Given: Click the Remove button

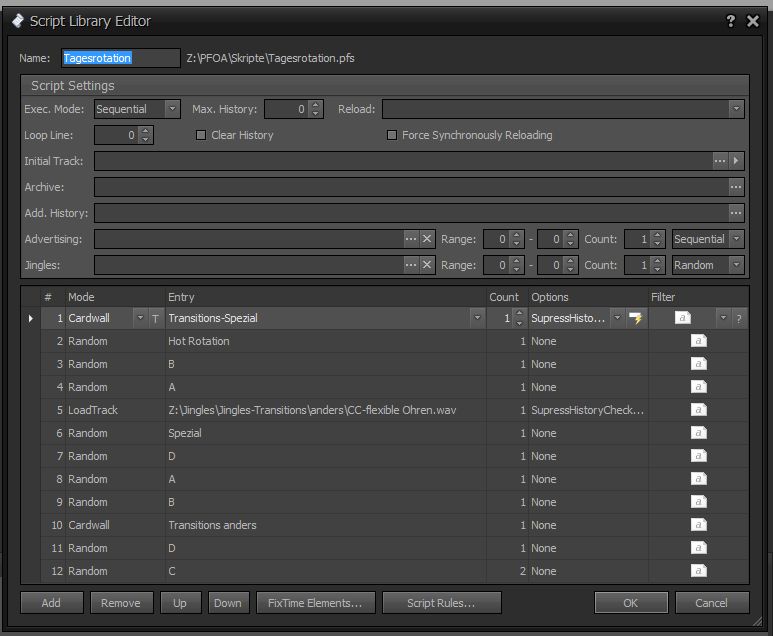Looking at the screenshot, I should 121,603.
